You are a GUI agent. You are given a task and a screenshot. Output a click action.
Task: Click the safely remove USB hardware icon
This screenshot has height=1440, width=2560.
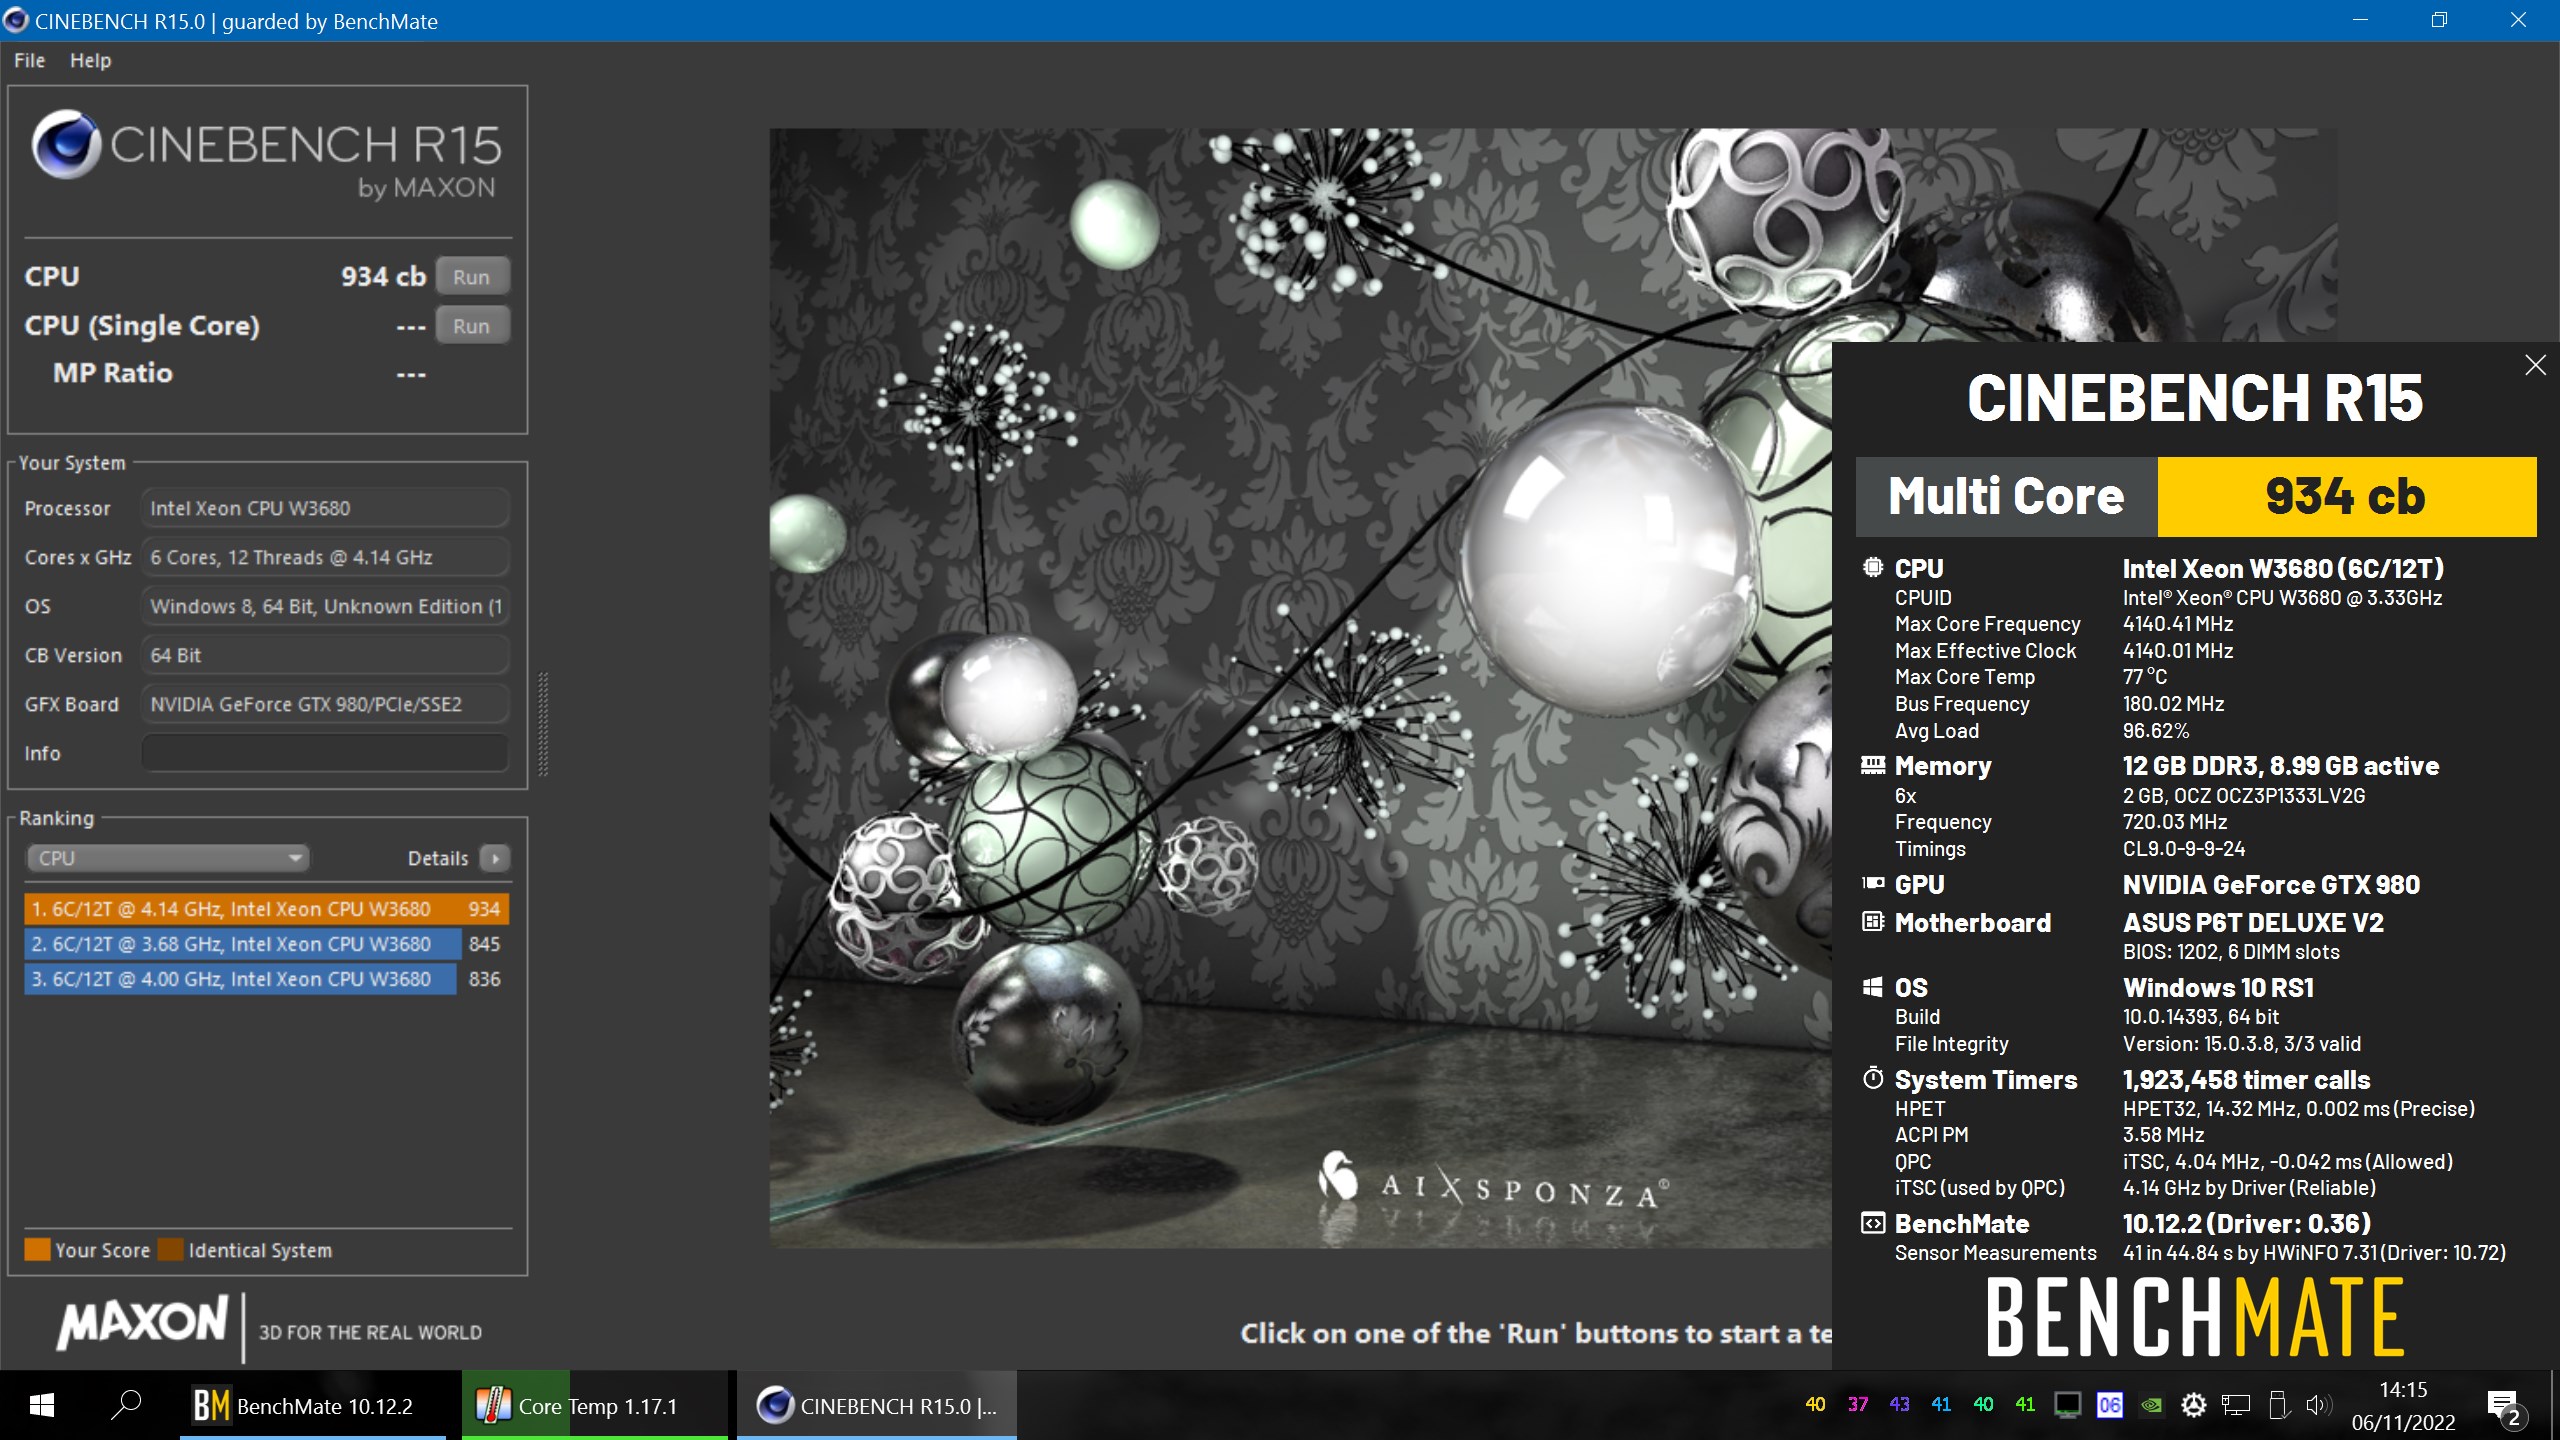2278,1405
